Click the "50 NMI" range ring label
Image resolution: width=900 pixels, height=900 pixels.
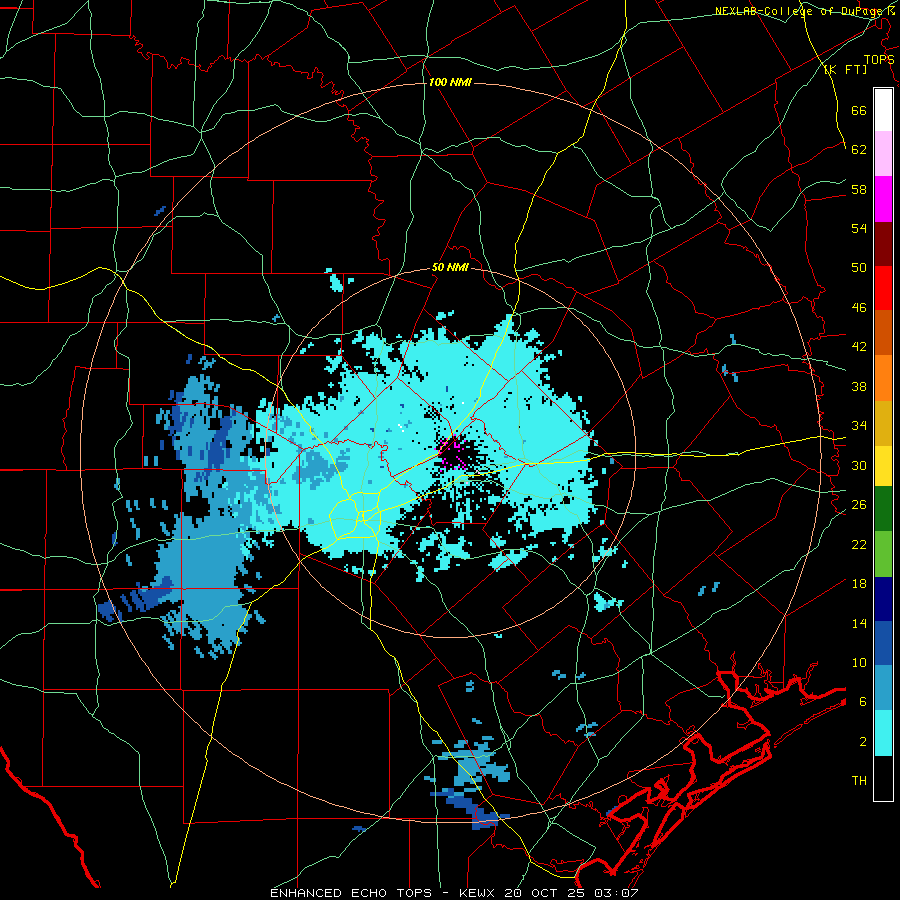[449, 267]
